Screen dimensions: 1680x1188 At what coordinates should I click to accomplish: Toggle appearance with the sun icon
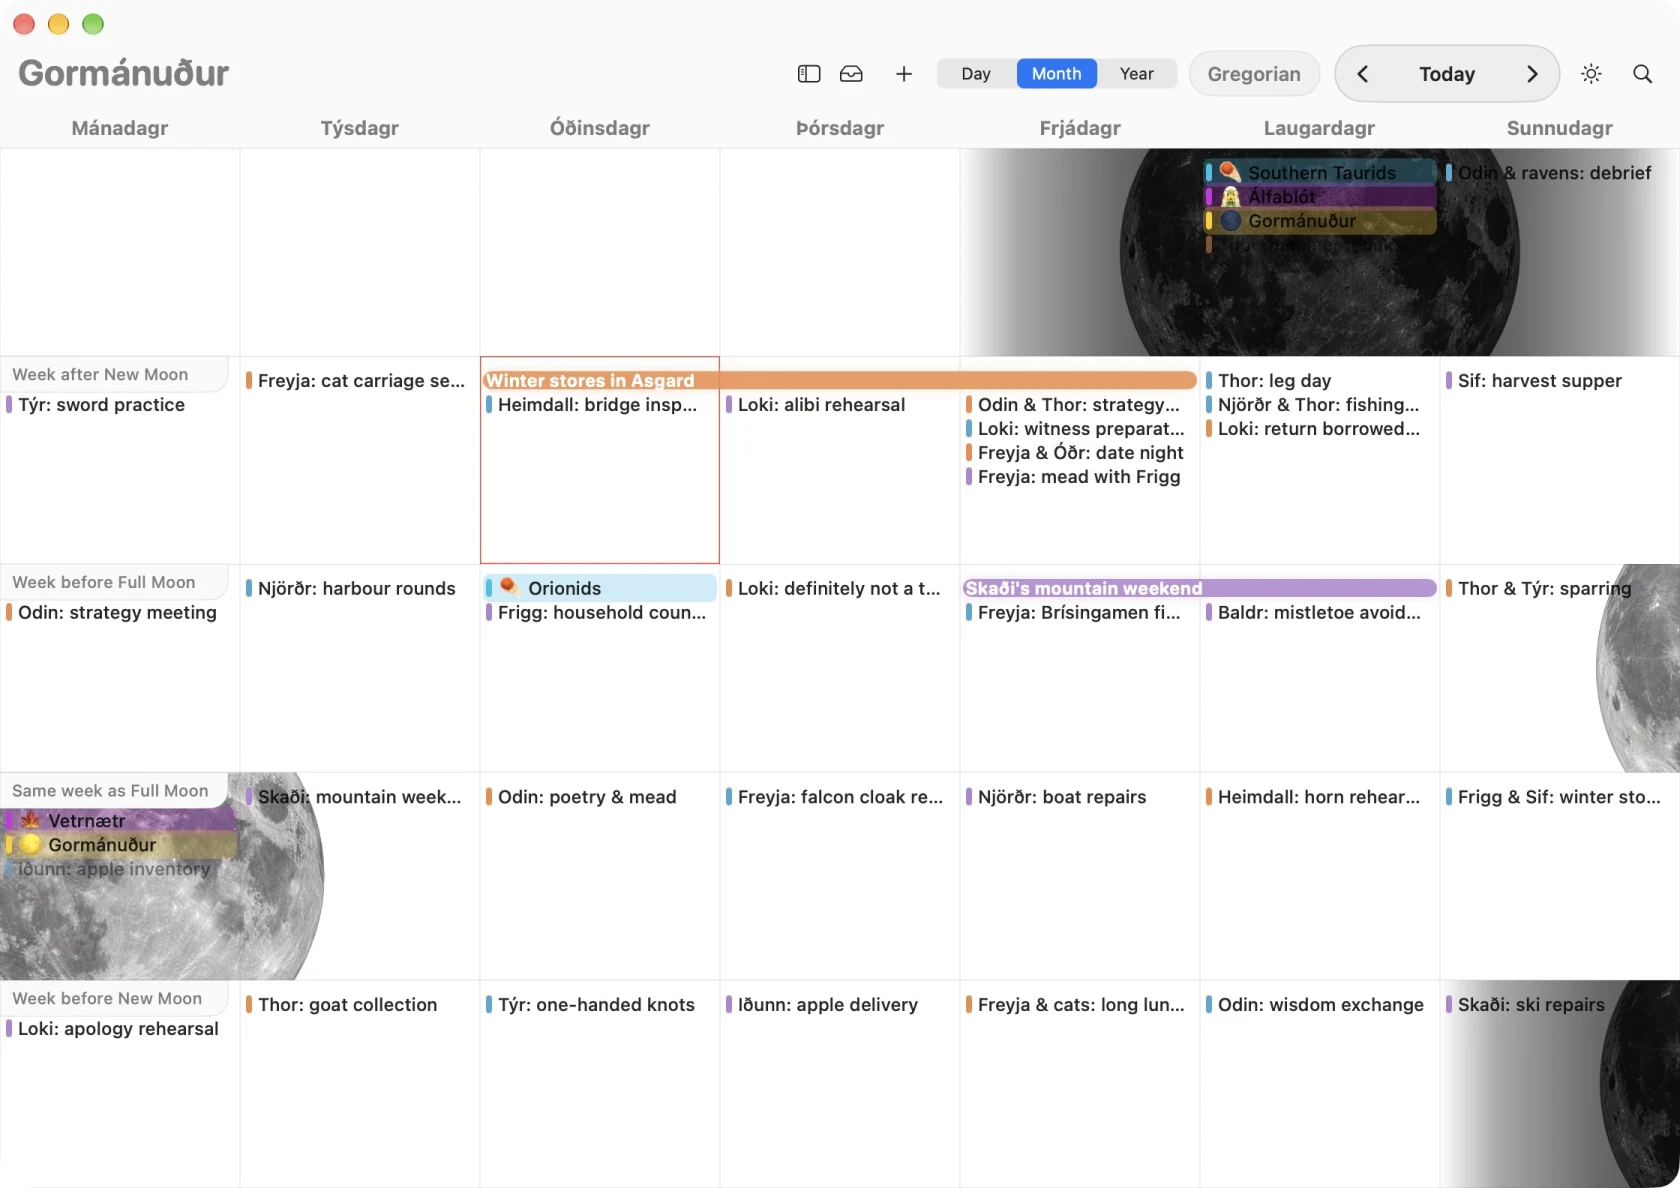pyautogui.click(x=1591, y=74)
